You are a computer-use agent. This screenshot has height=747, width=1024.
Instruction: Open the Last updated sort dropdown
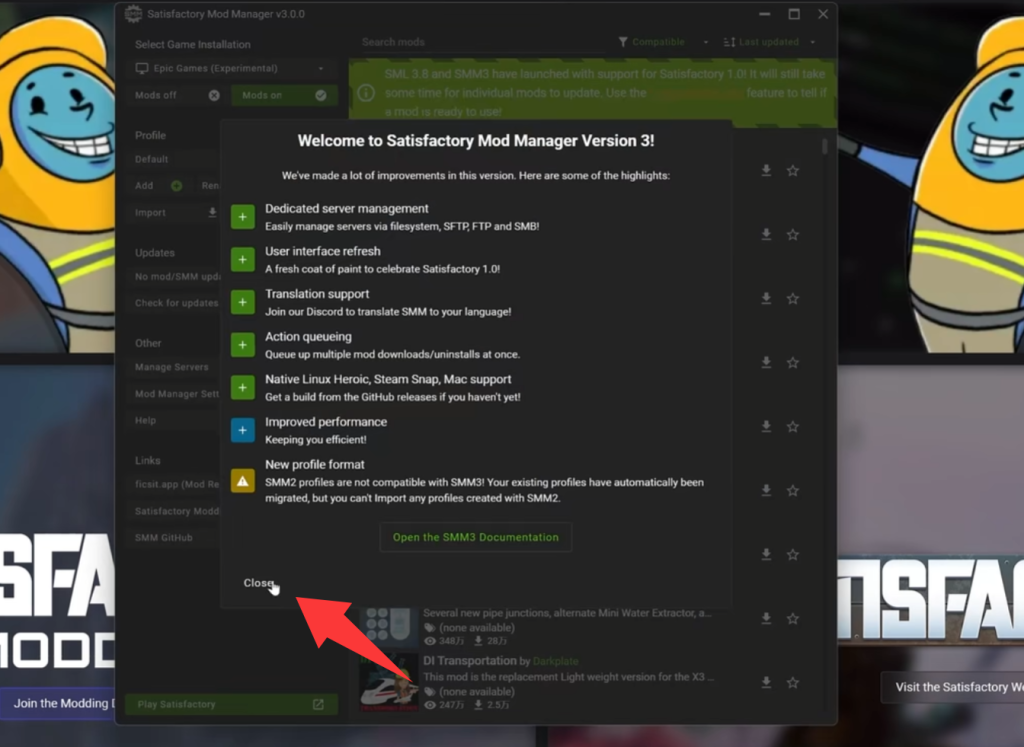[x=776, y=42]
